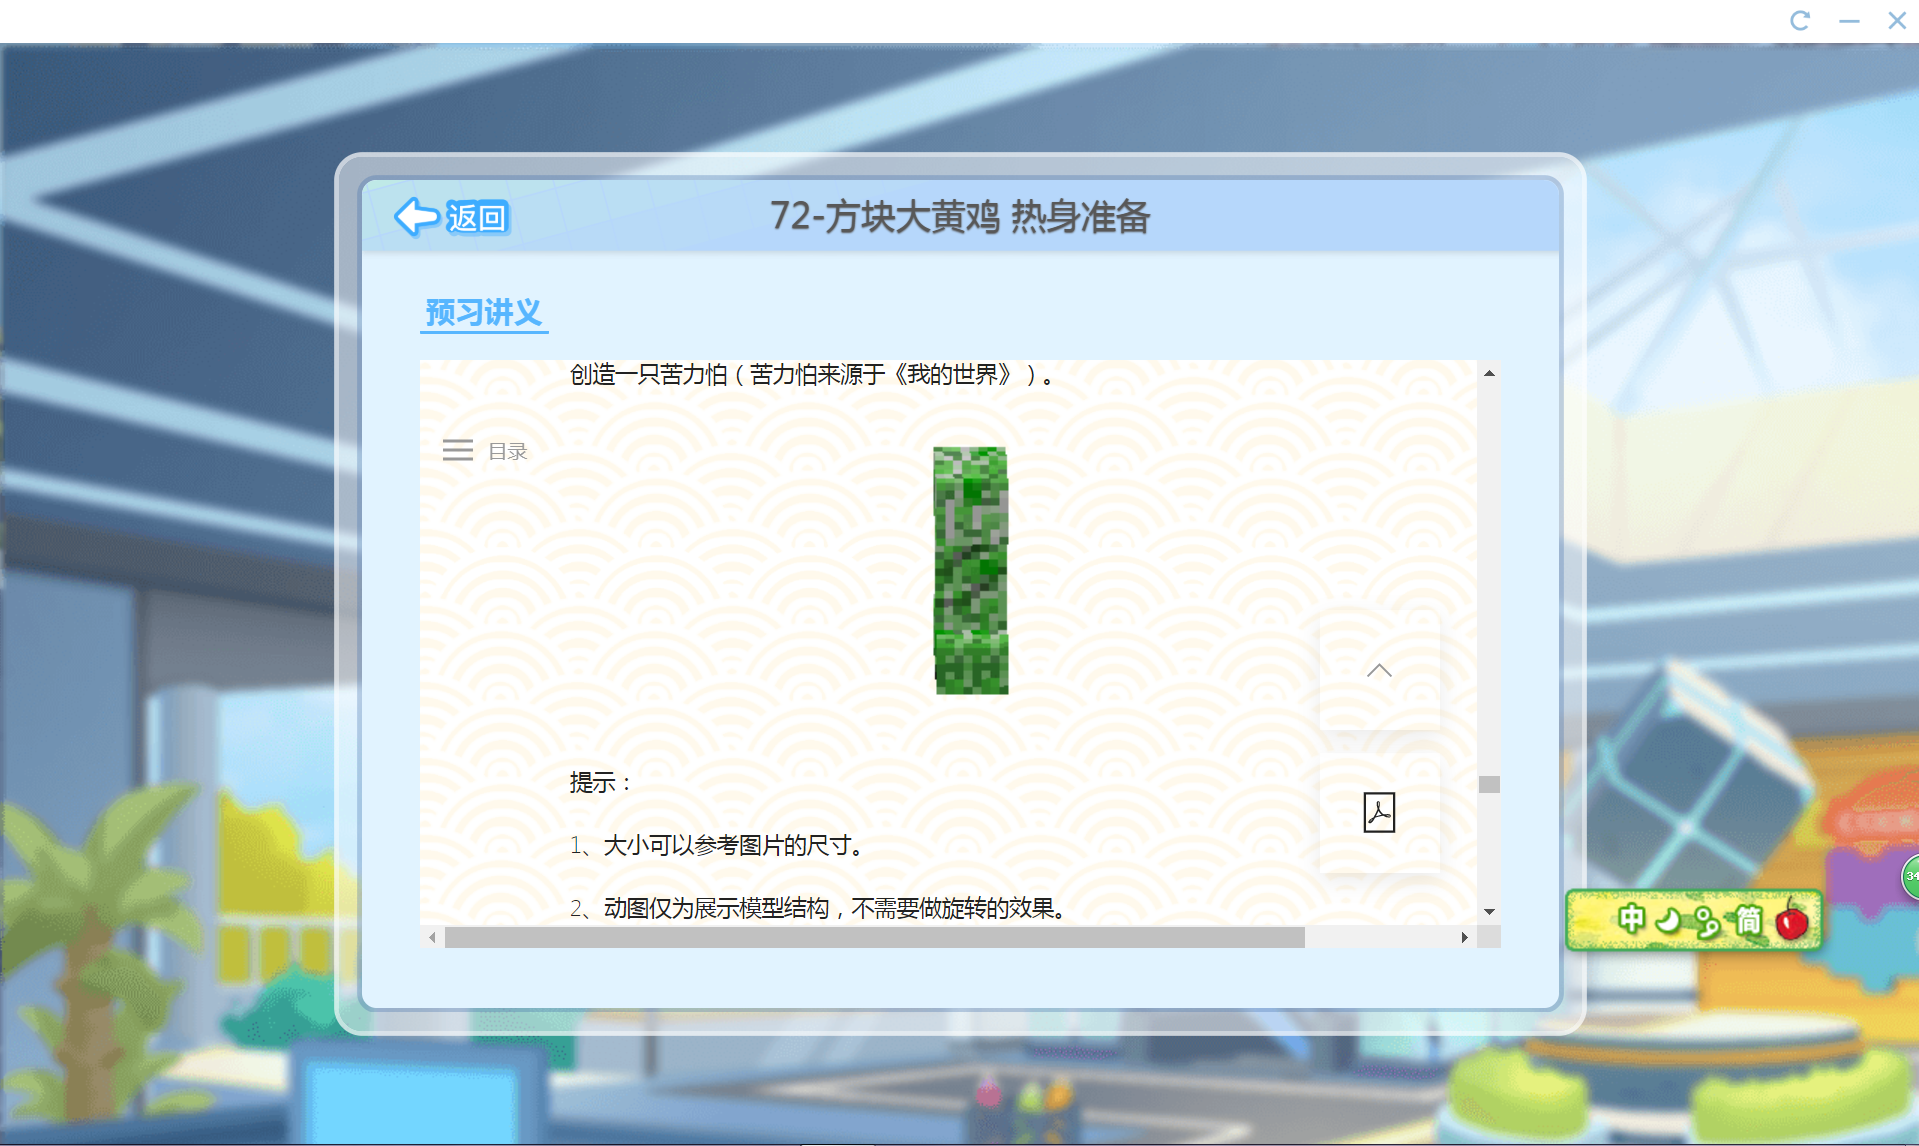Click the text '创造一只苦力怕'
The height and width of the screenshot is (1146, 1919).
point(649,375)
